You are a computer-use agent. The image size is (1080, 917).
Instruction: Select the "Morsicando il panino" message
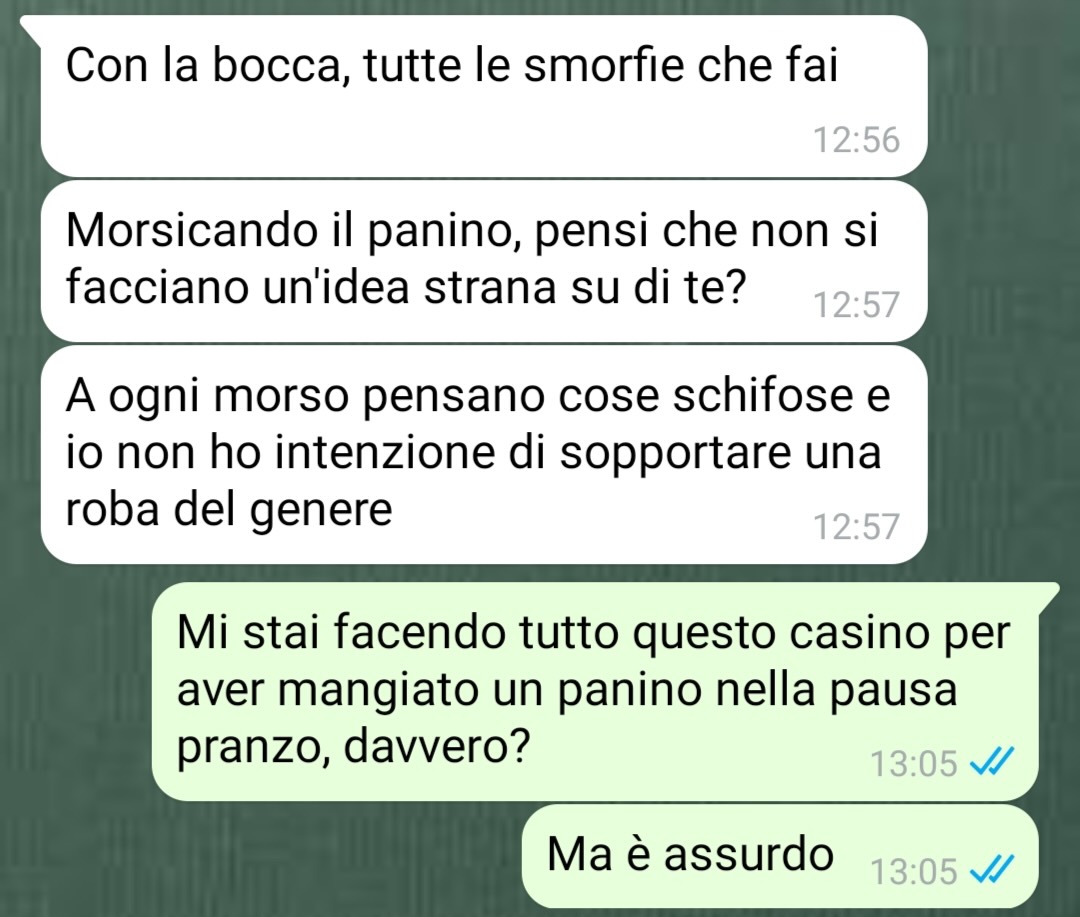coord(484,261)
